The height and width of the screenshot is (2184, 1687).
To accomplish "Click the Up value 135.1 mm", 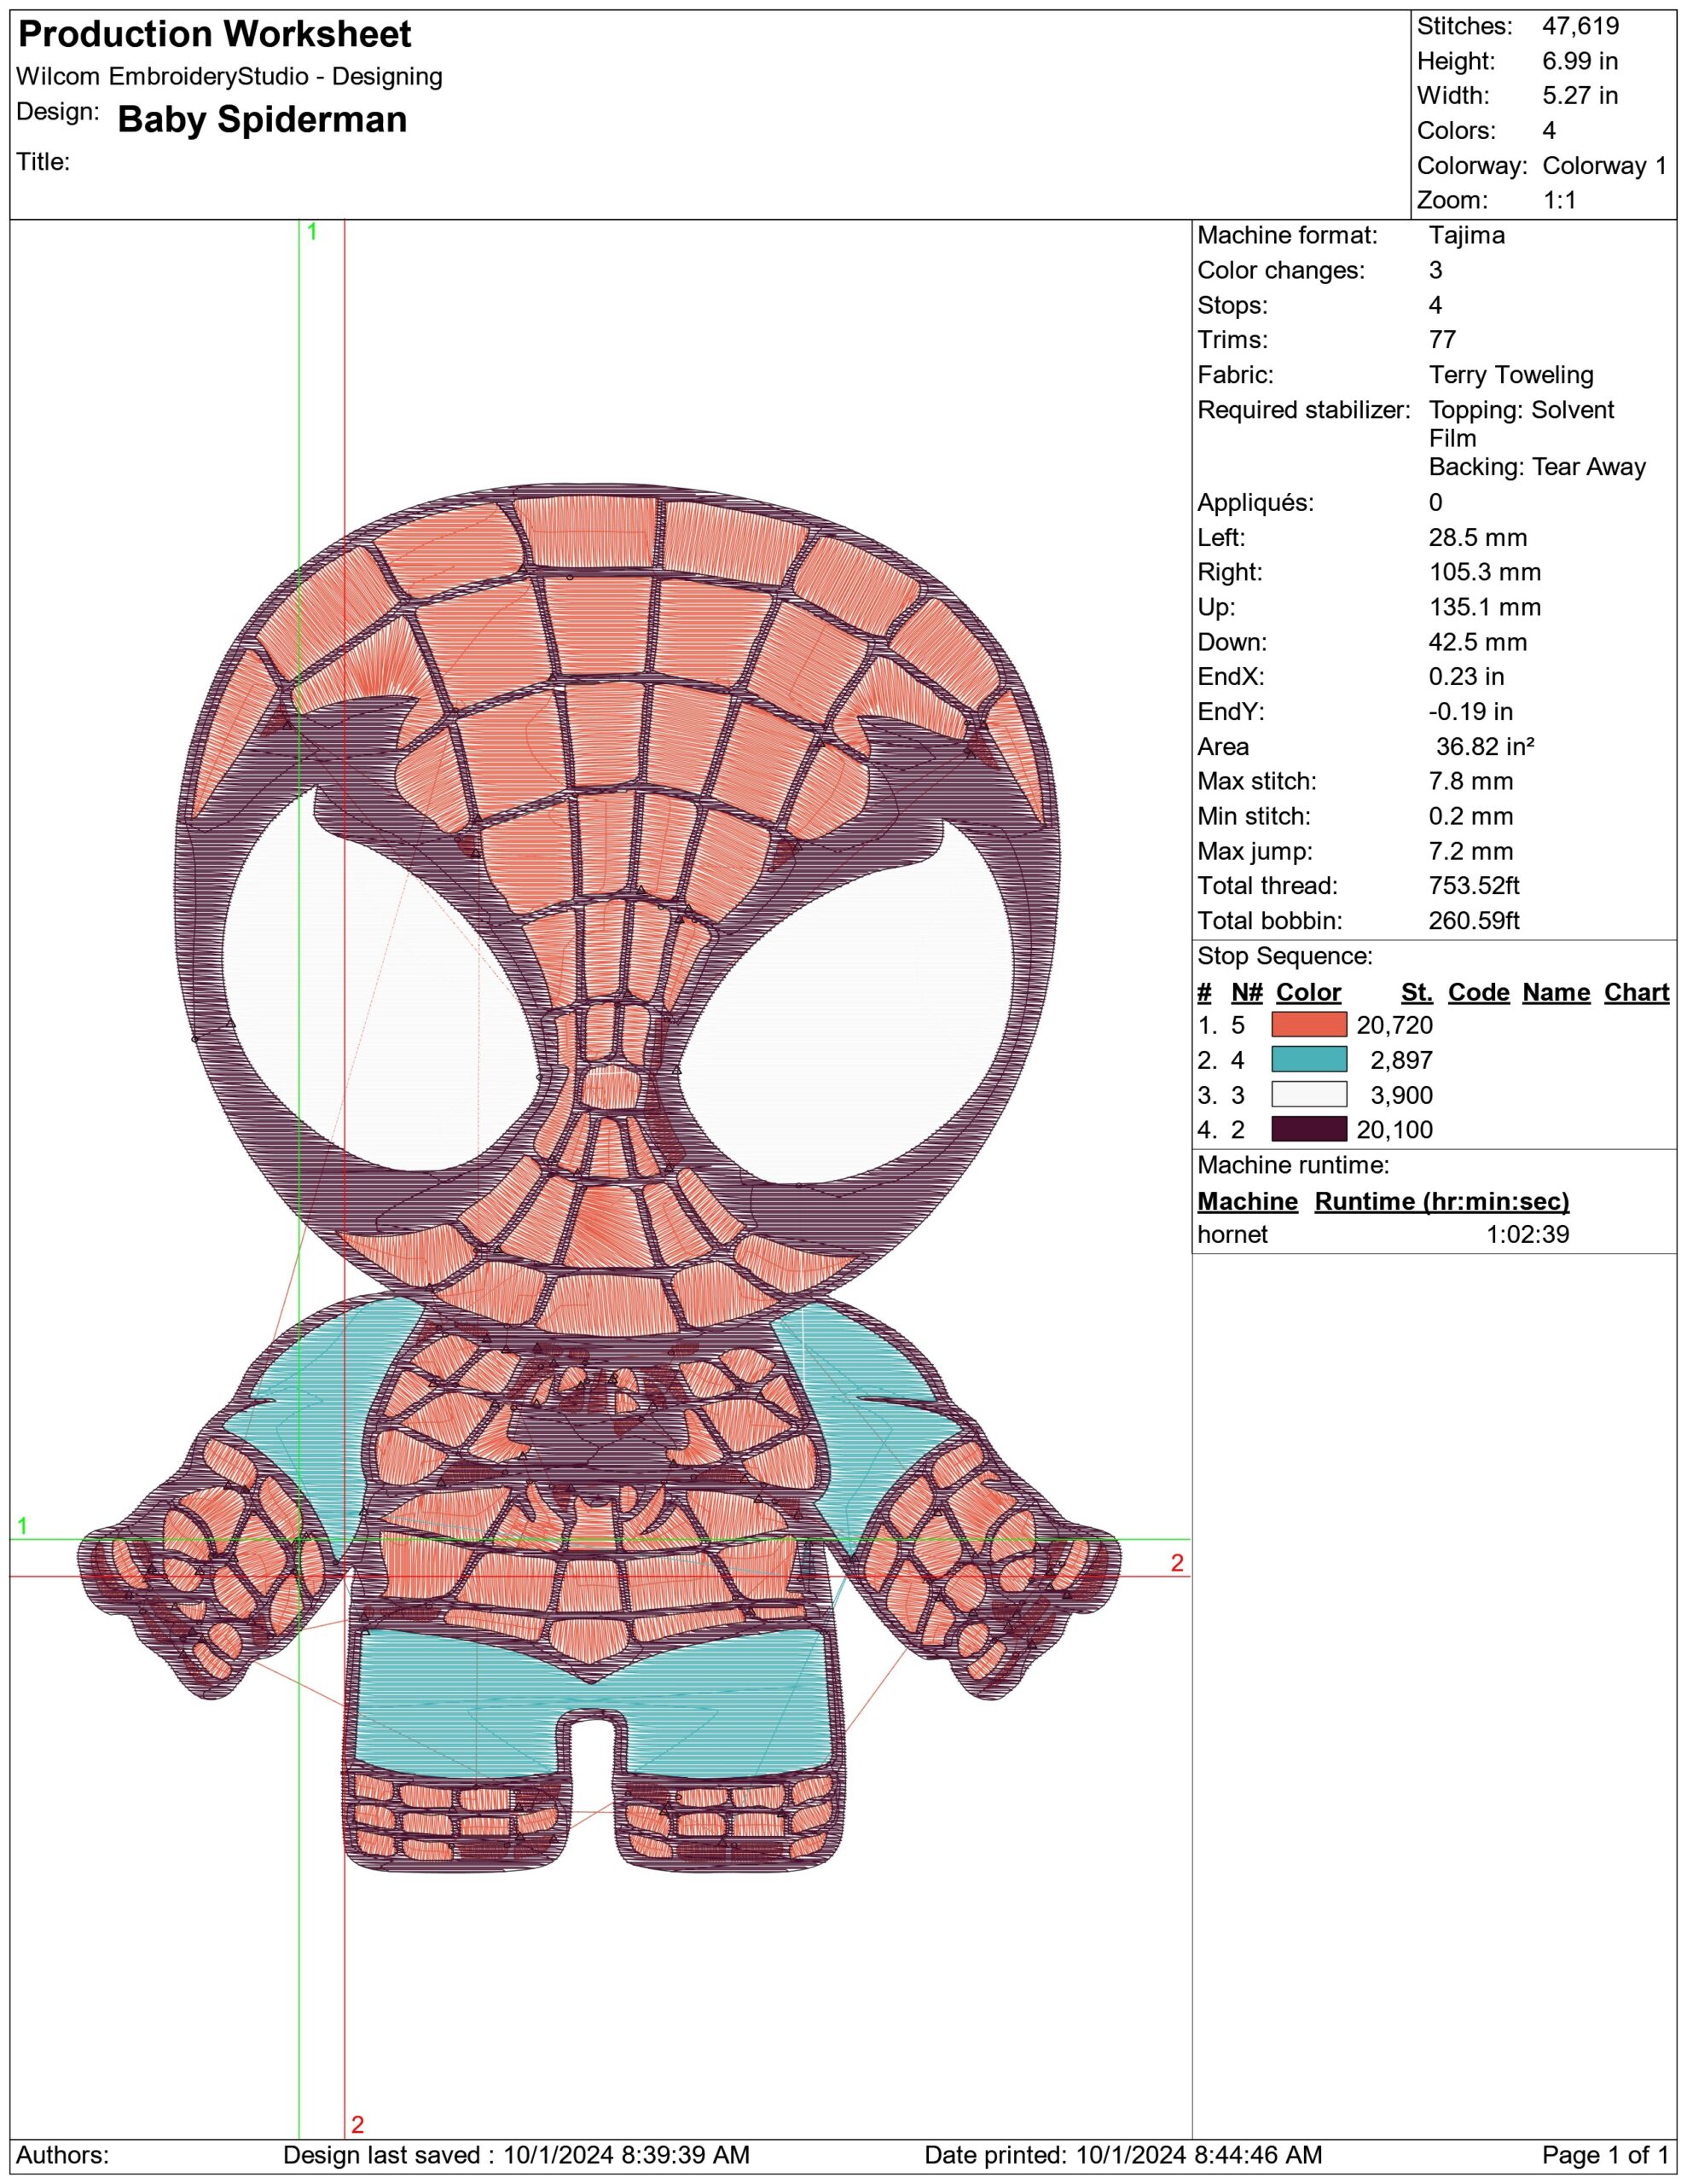I will [1485, 607].
